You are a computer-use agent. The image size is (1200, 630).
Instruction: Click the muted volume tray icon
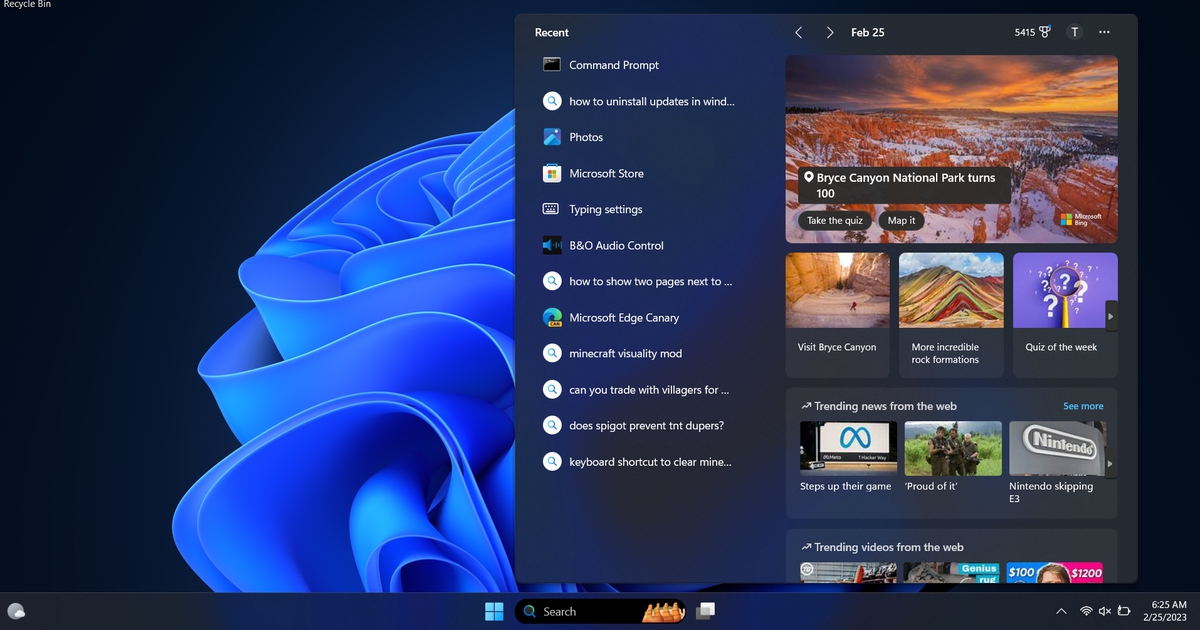(1105, 611)
